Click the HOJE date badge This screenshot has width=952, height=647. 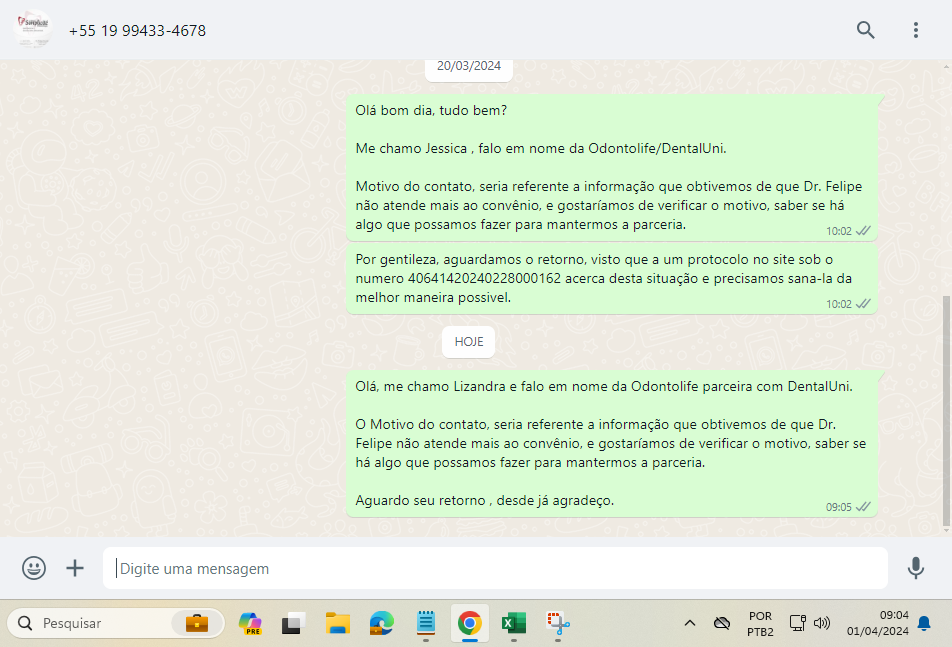469,342
